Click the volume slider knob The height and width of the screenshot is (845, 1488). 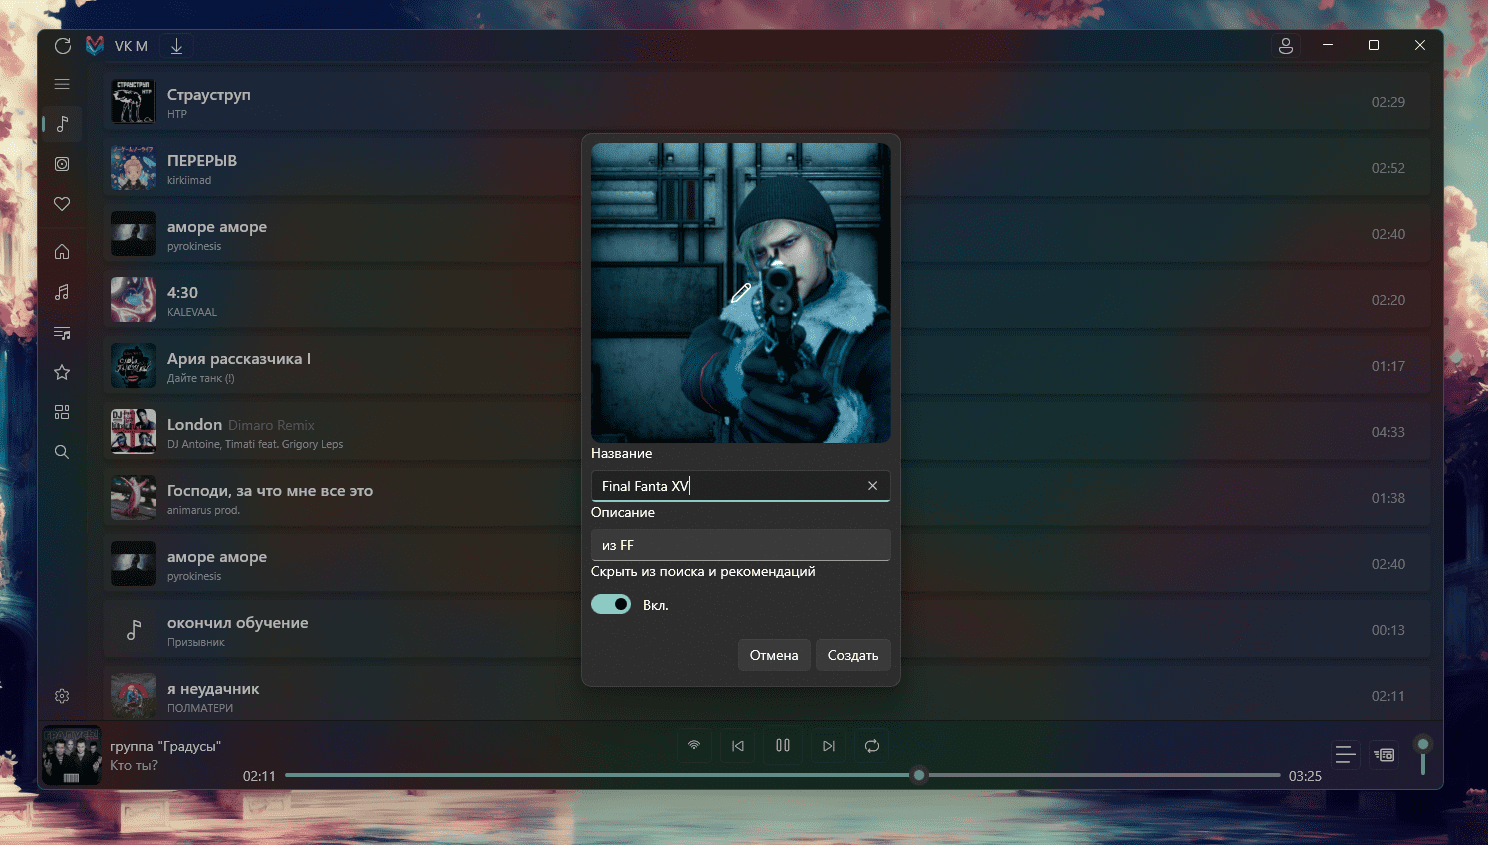coord(1423,744)
